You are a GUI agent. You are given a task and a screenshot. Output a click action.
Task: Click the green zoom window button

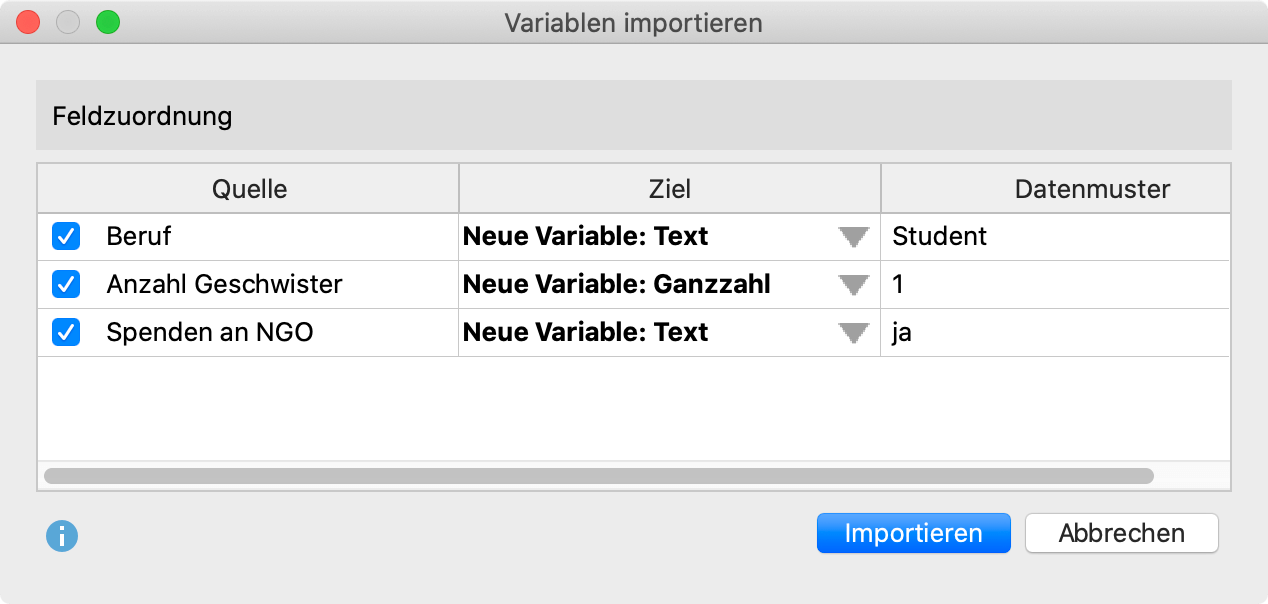[x=107, y=22]
